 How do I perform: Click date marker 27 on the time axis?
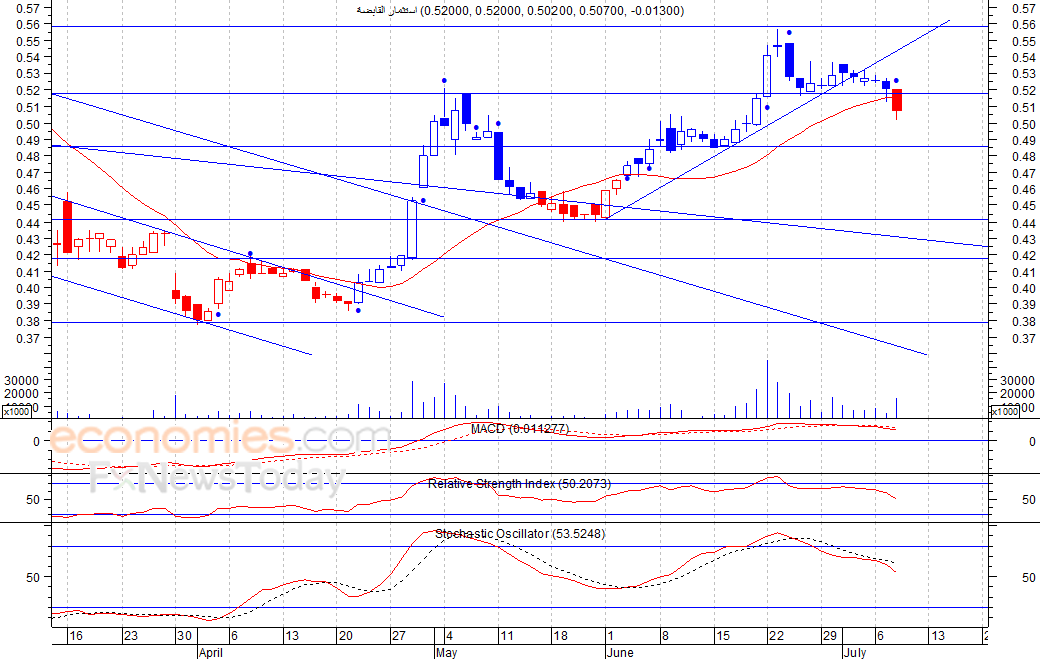coord(398,636)
